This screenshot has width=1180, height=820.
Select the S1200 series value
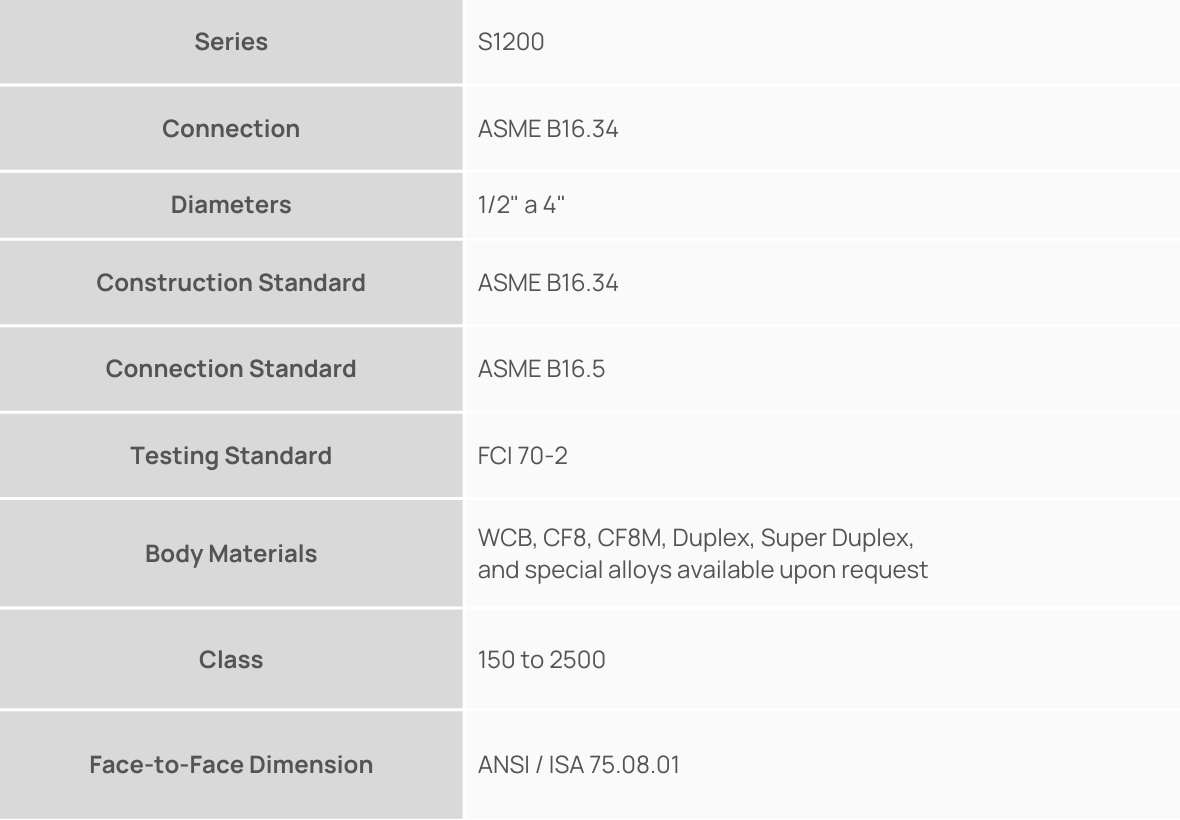(x=511, y=43)
